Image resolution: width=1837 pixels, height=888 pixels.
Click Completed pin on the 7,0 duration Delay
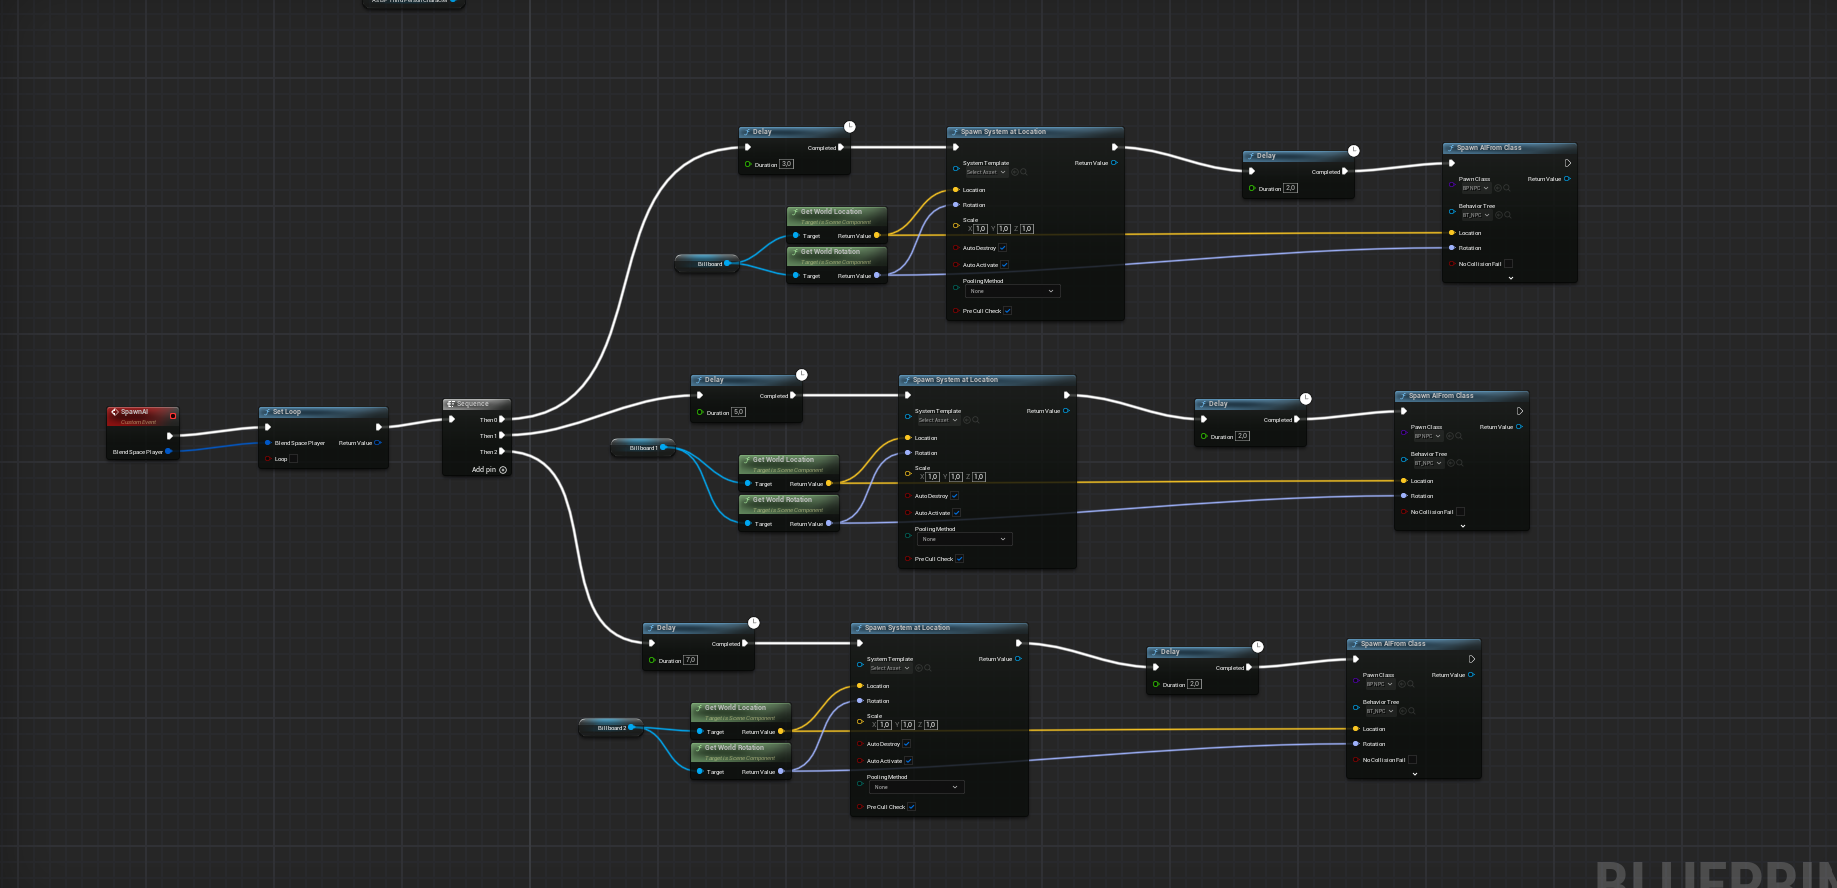pos(745,644)
